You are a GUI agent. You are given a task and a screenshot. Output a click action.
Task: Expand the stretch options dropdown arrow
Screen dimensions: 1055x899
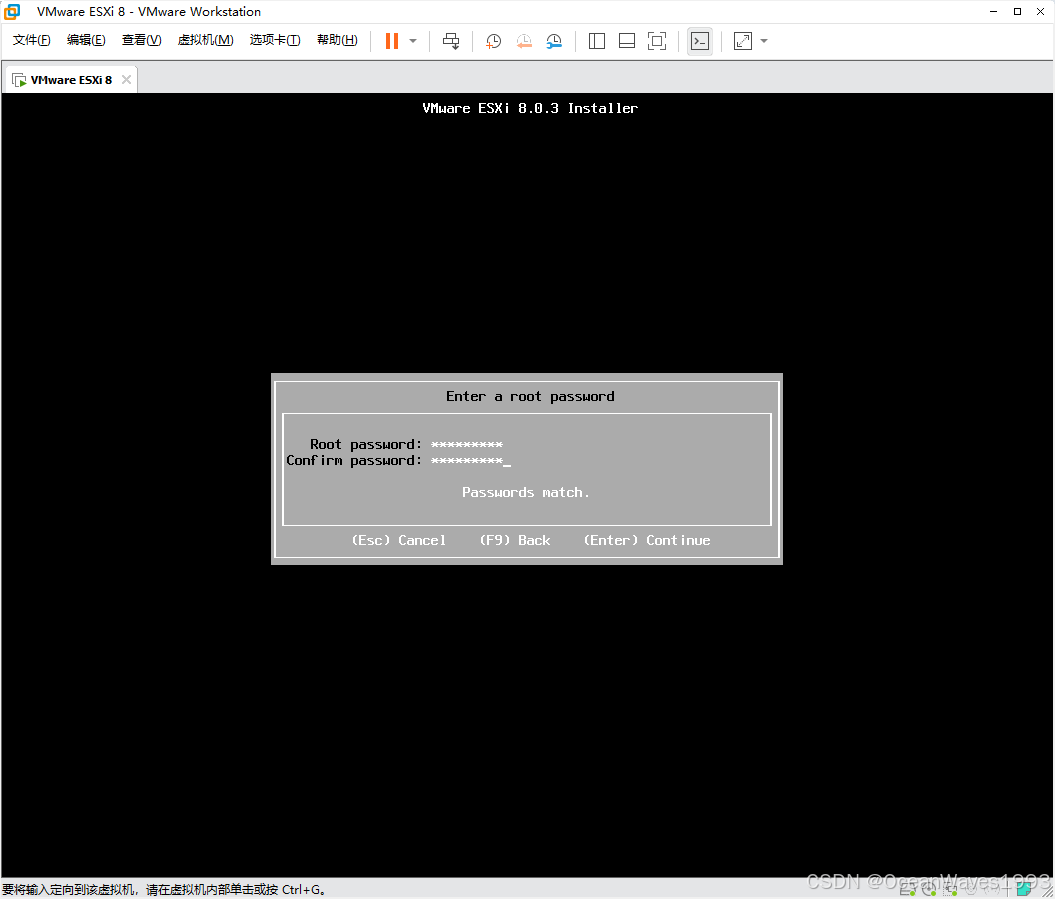tap(764, 41)
